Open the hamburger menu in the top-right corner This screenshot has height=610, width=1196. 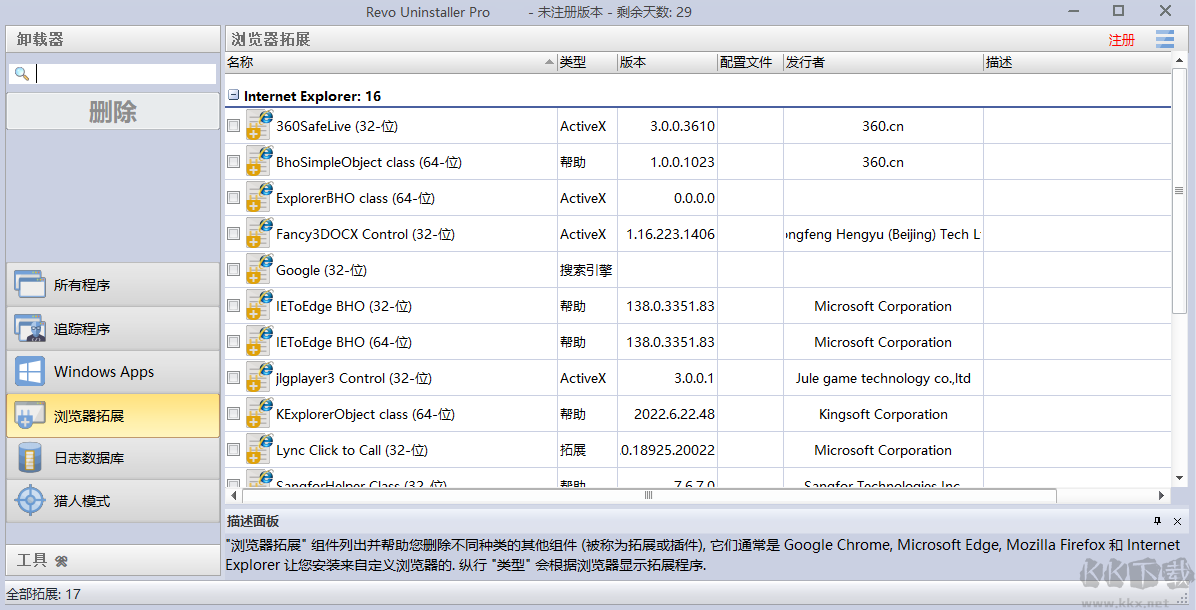[1165, 39]
